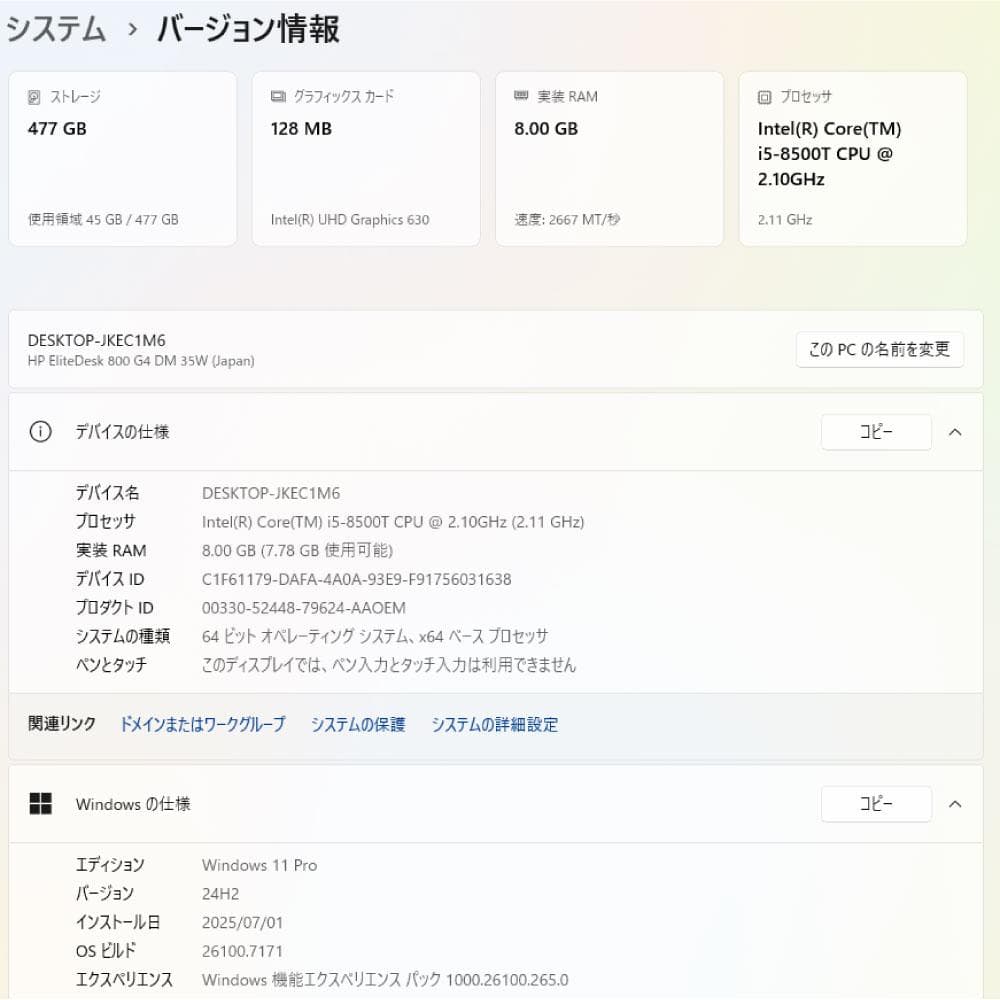Collapse the Windows の仕様 section
This screenshot has height=1000, width=1000.
click(955, 803)
